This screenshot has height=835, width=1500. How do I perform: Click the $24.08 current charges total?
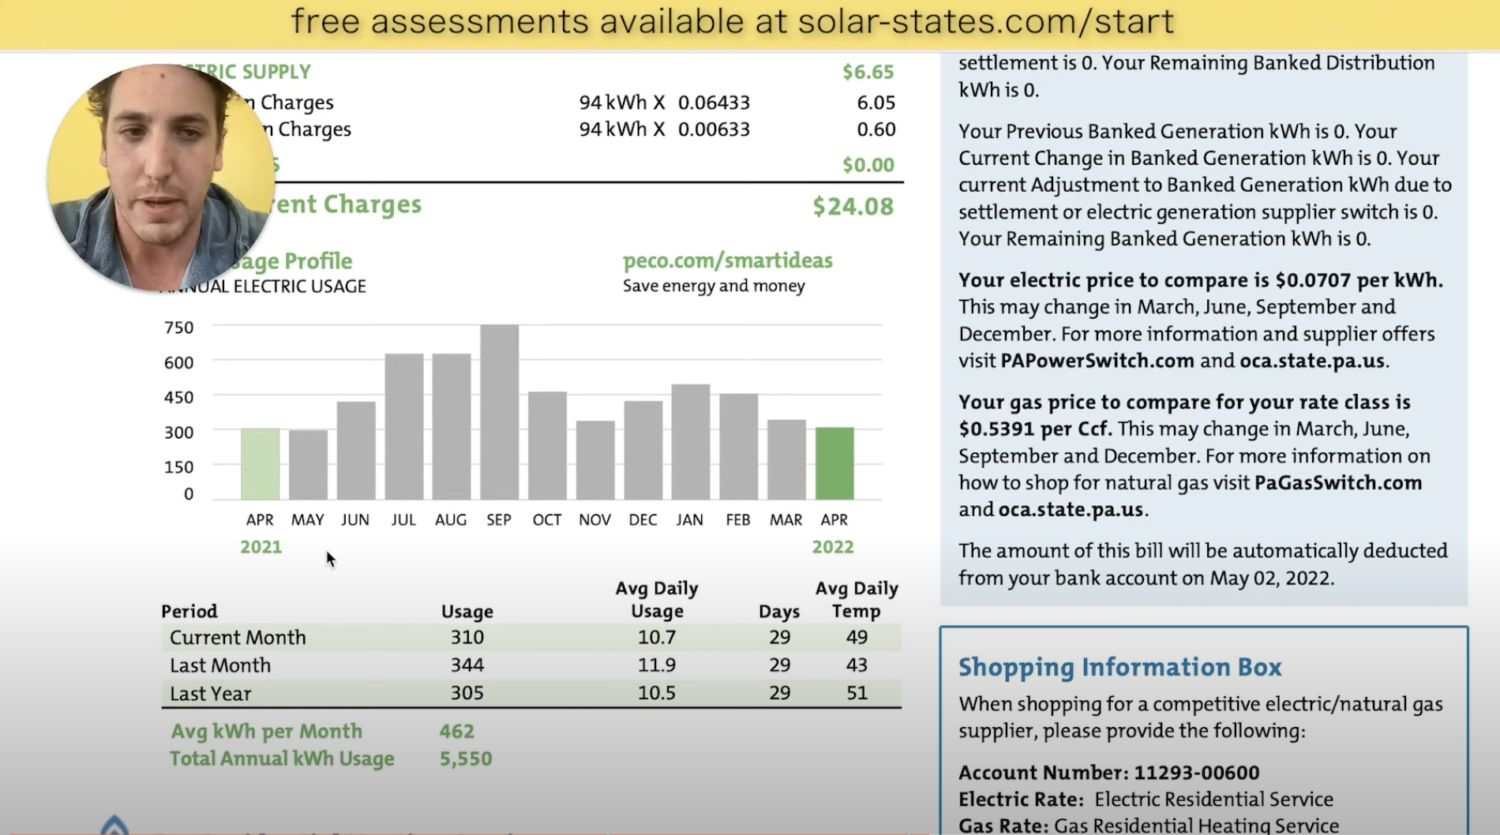coord(852,207)
